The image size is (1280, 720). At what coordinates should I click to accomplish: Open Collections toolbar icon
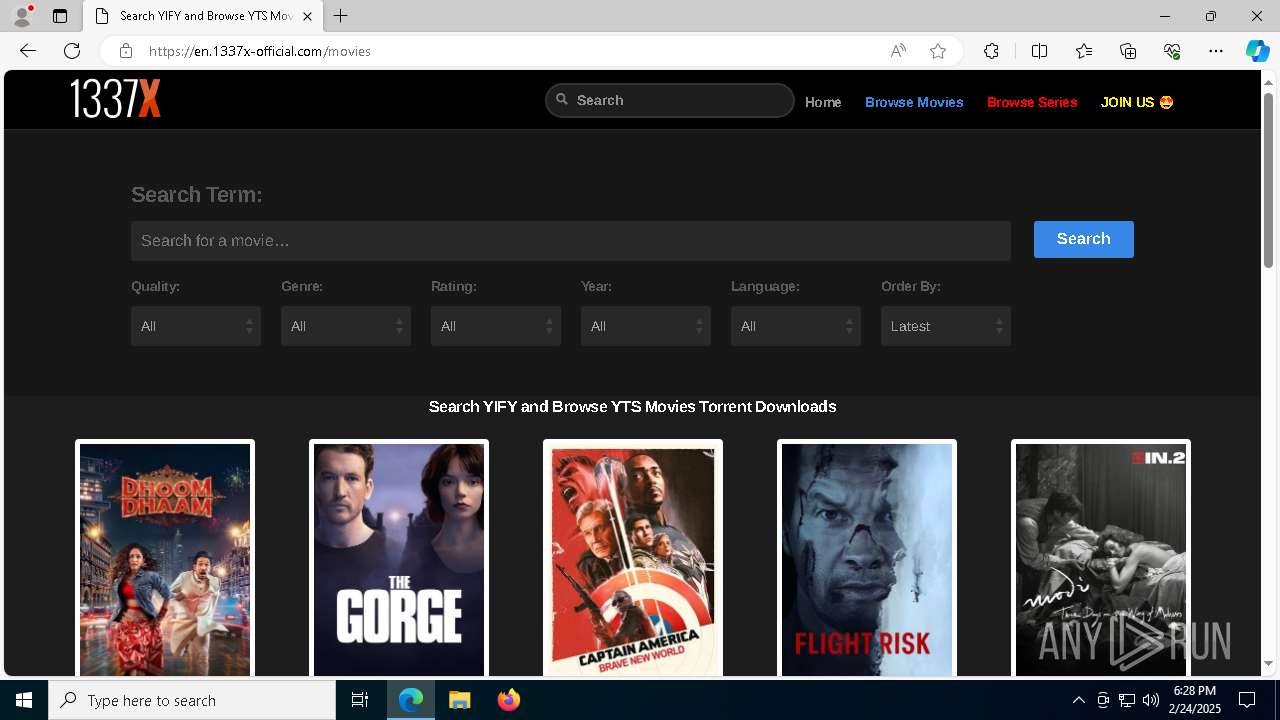(x=1128, y=51)
